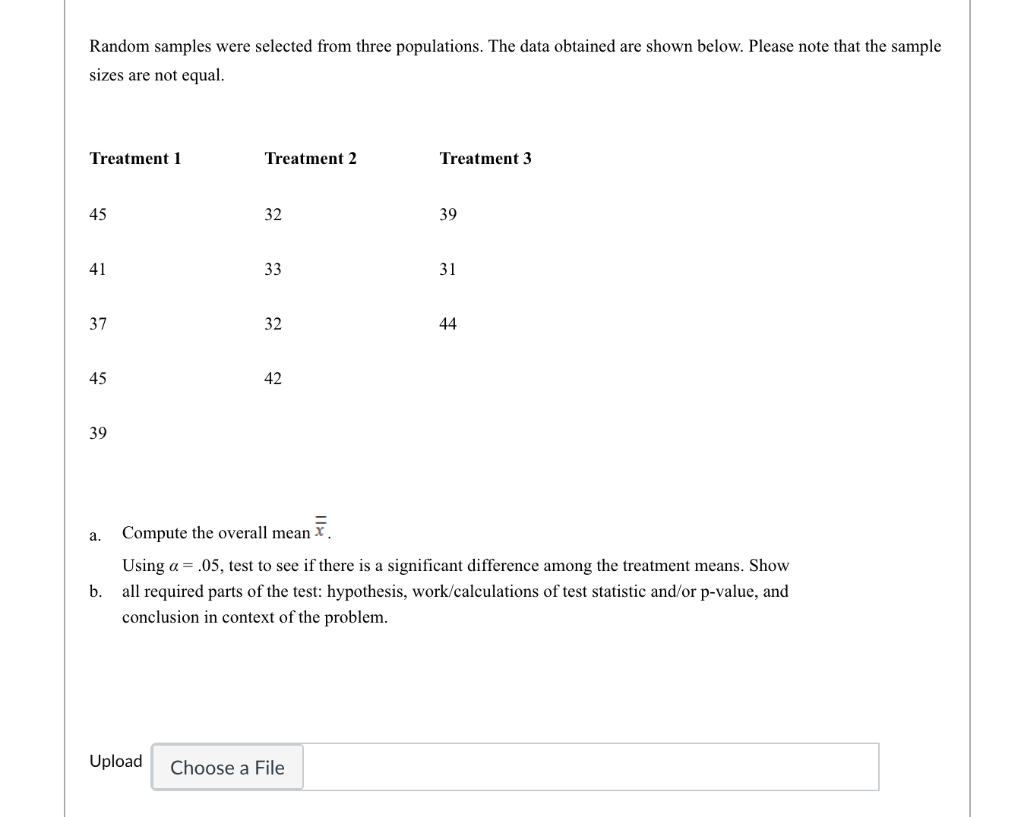
Task: Click the value 31 in Treatment 3
Action: 447,269
